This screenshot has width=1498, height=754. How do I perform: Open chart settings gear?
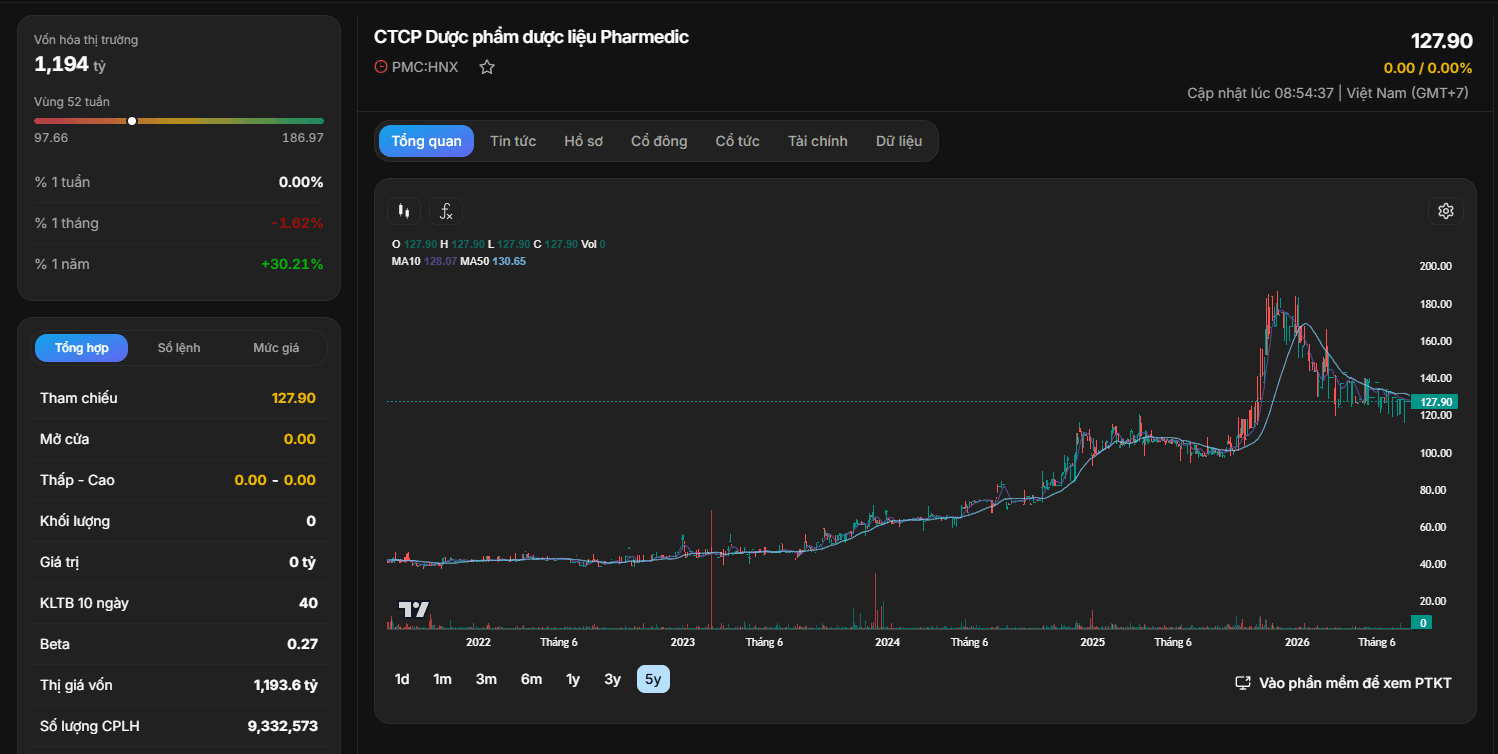[1445, 211]
